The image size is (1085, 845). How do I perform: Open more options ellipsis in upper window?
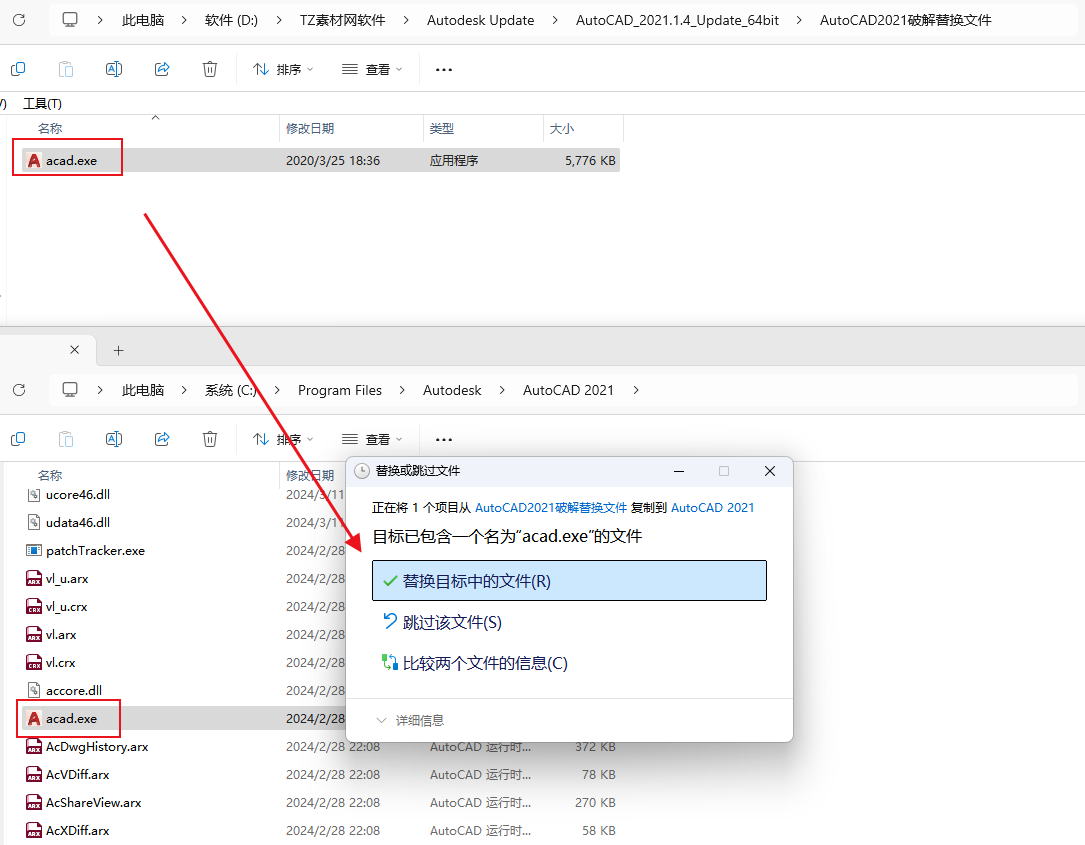pyautogui.click(x=444, y=69)
